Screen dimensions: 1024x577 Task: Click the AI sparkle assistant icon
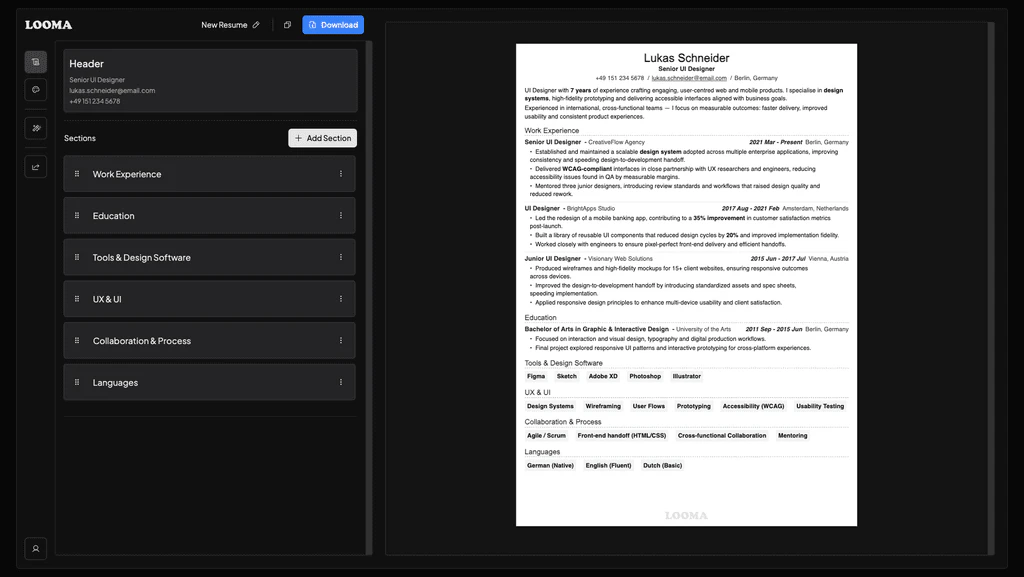[35, 128]
